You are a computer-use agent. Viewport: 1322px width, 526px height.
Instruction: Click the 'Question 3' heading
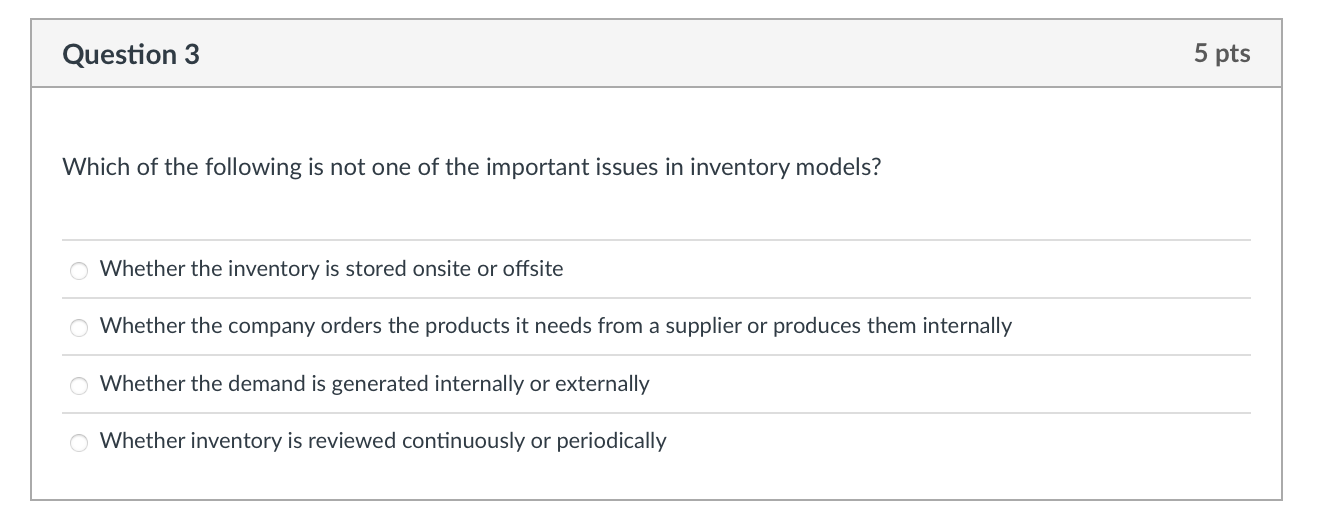(131, 54)
